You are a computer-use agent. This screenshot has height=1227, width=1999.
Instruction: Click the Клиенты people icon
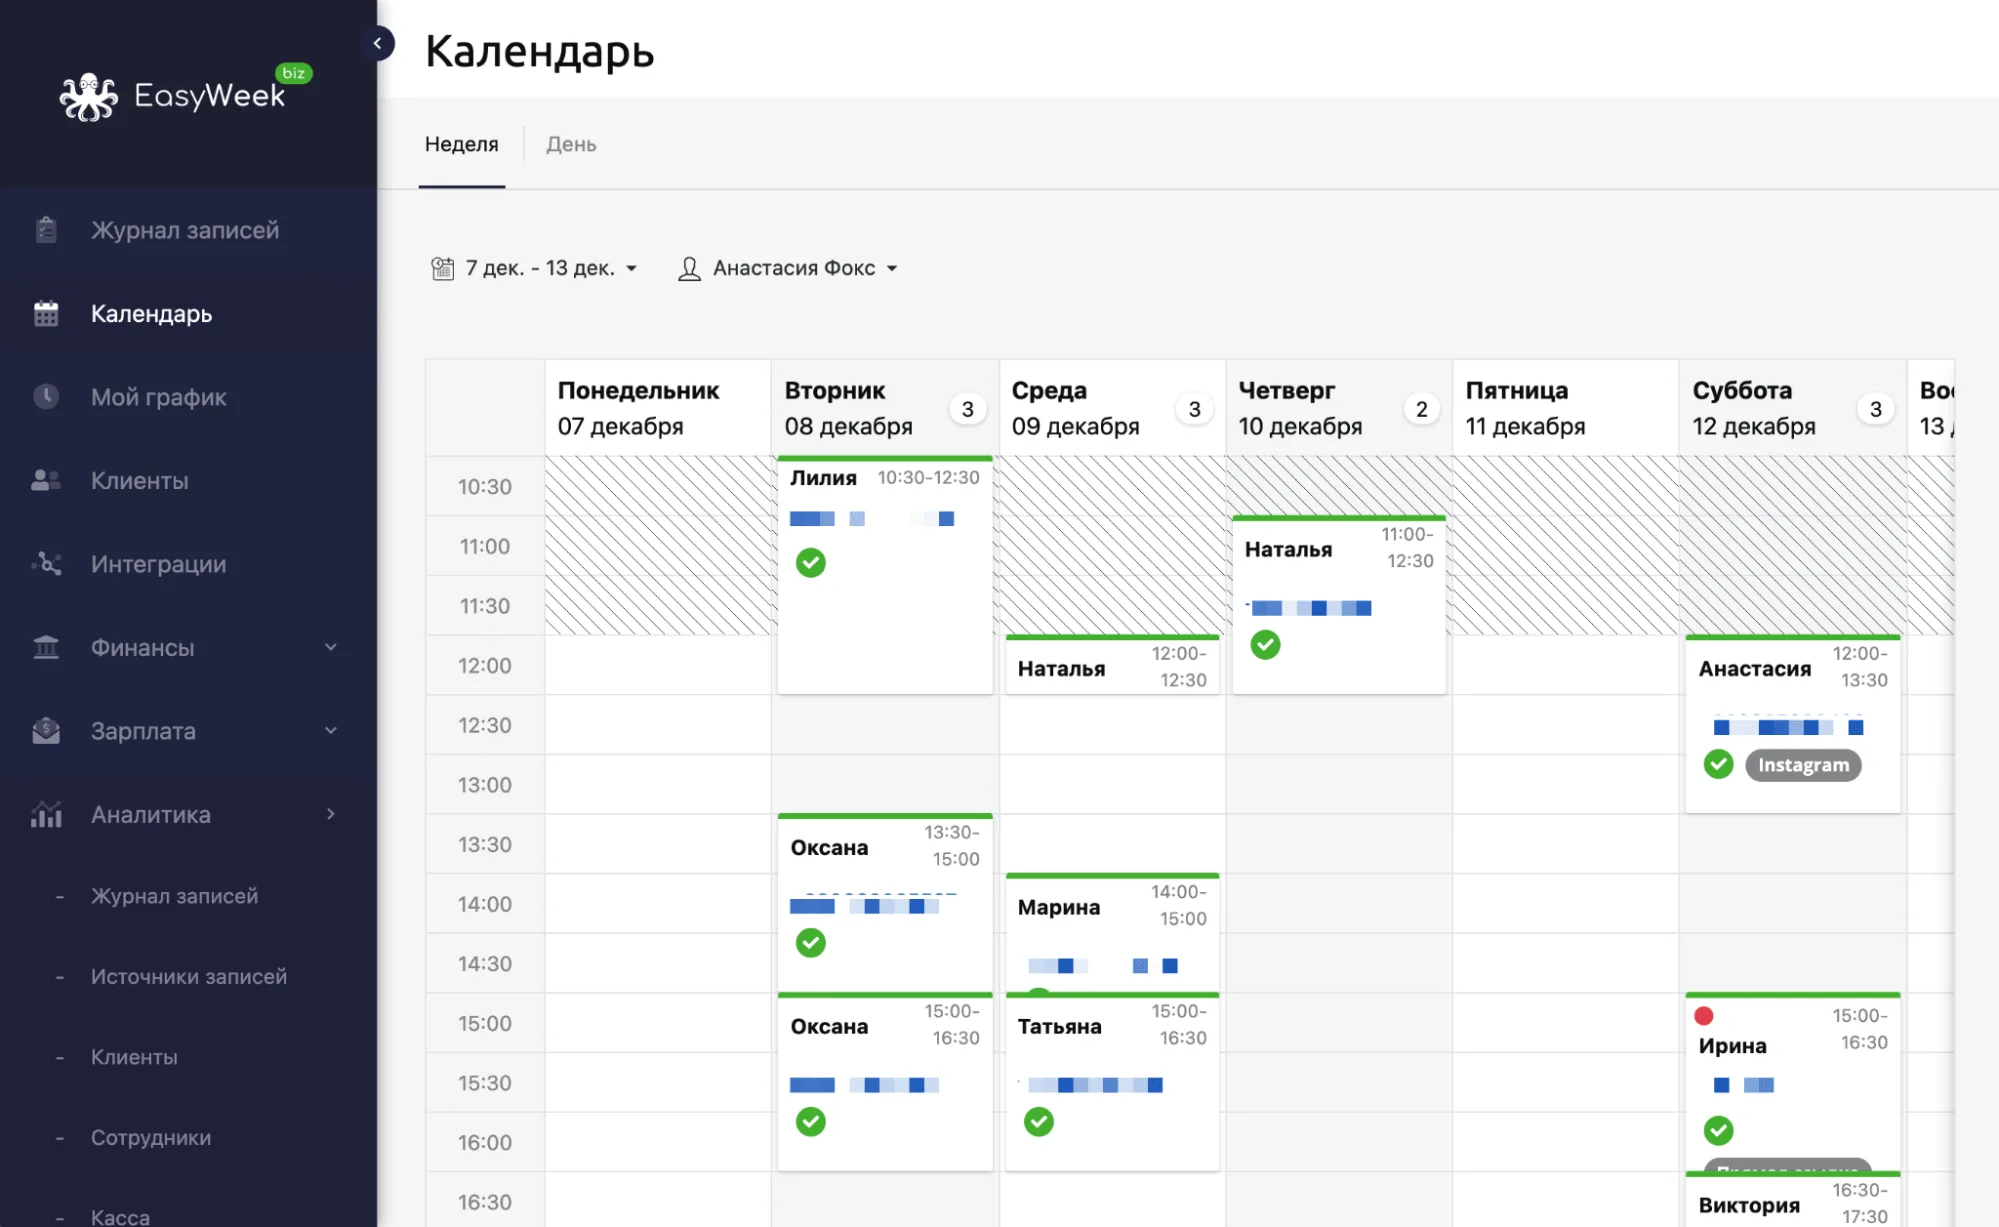(x=46, y=481)
